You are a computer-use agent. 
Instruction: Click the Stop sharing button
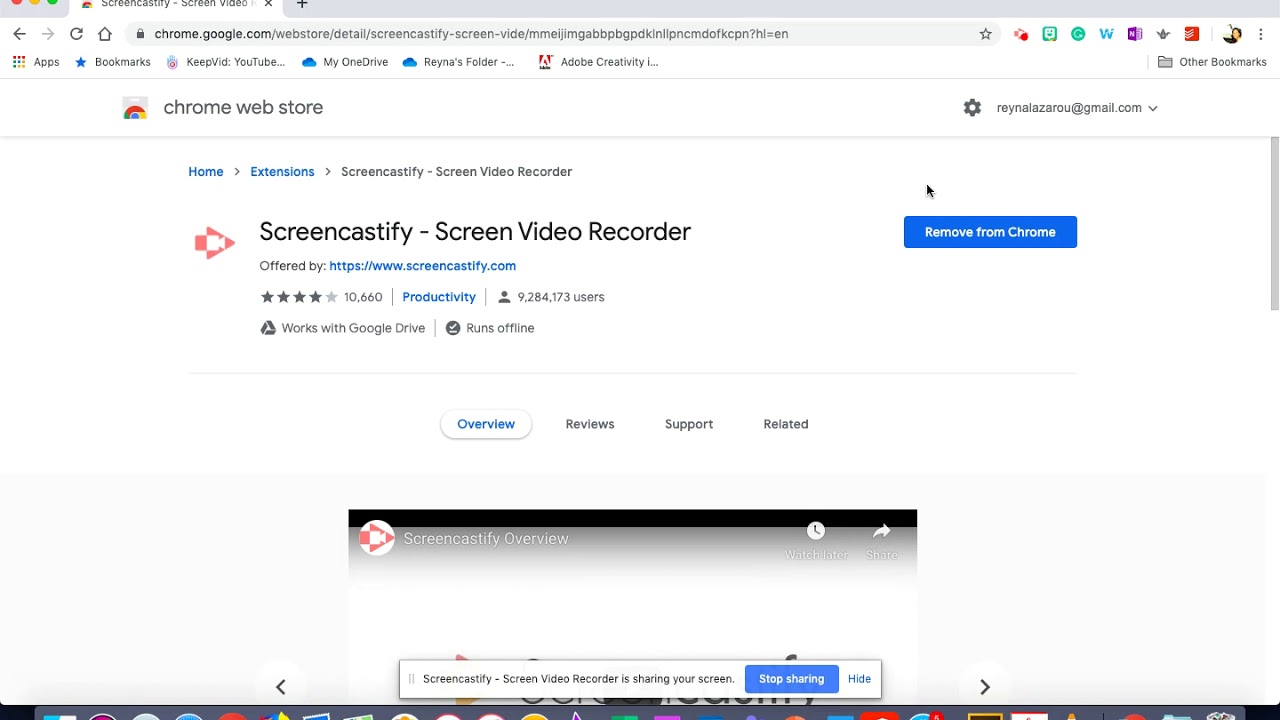pos(791,679)
